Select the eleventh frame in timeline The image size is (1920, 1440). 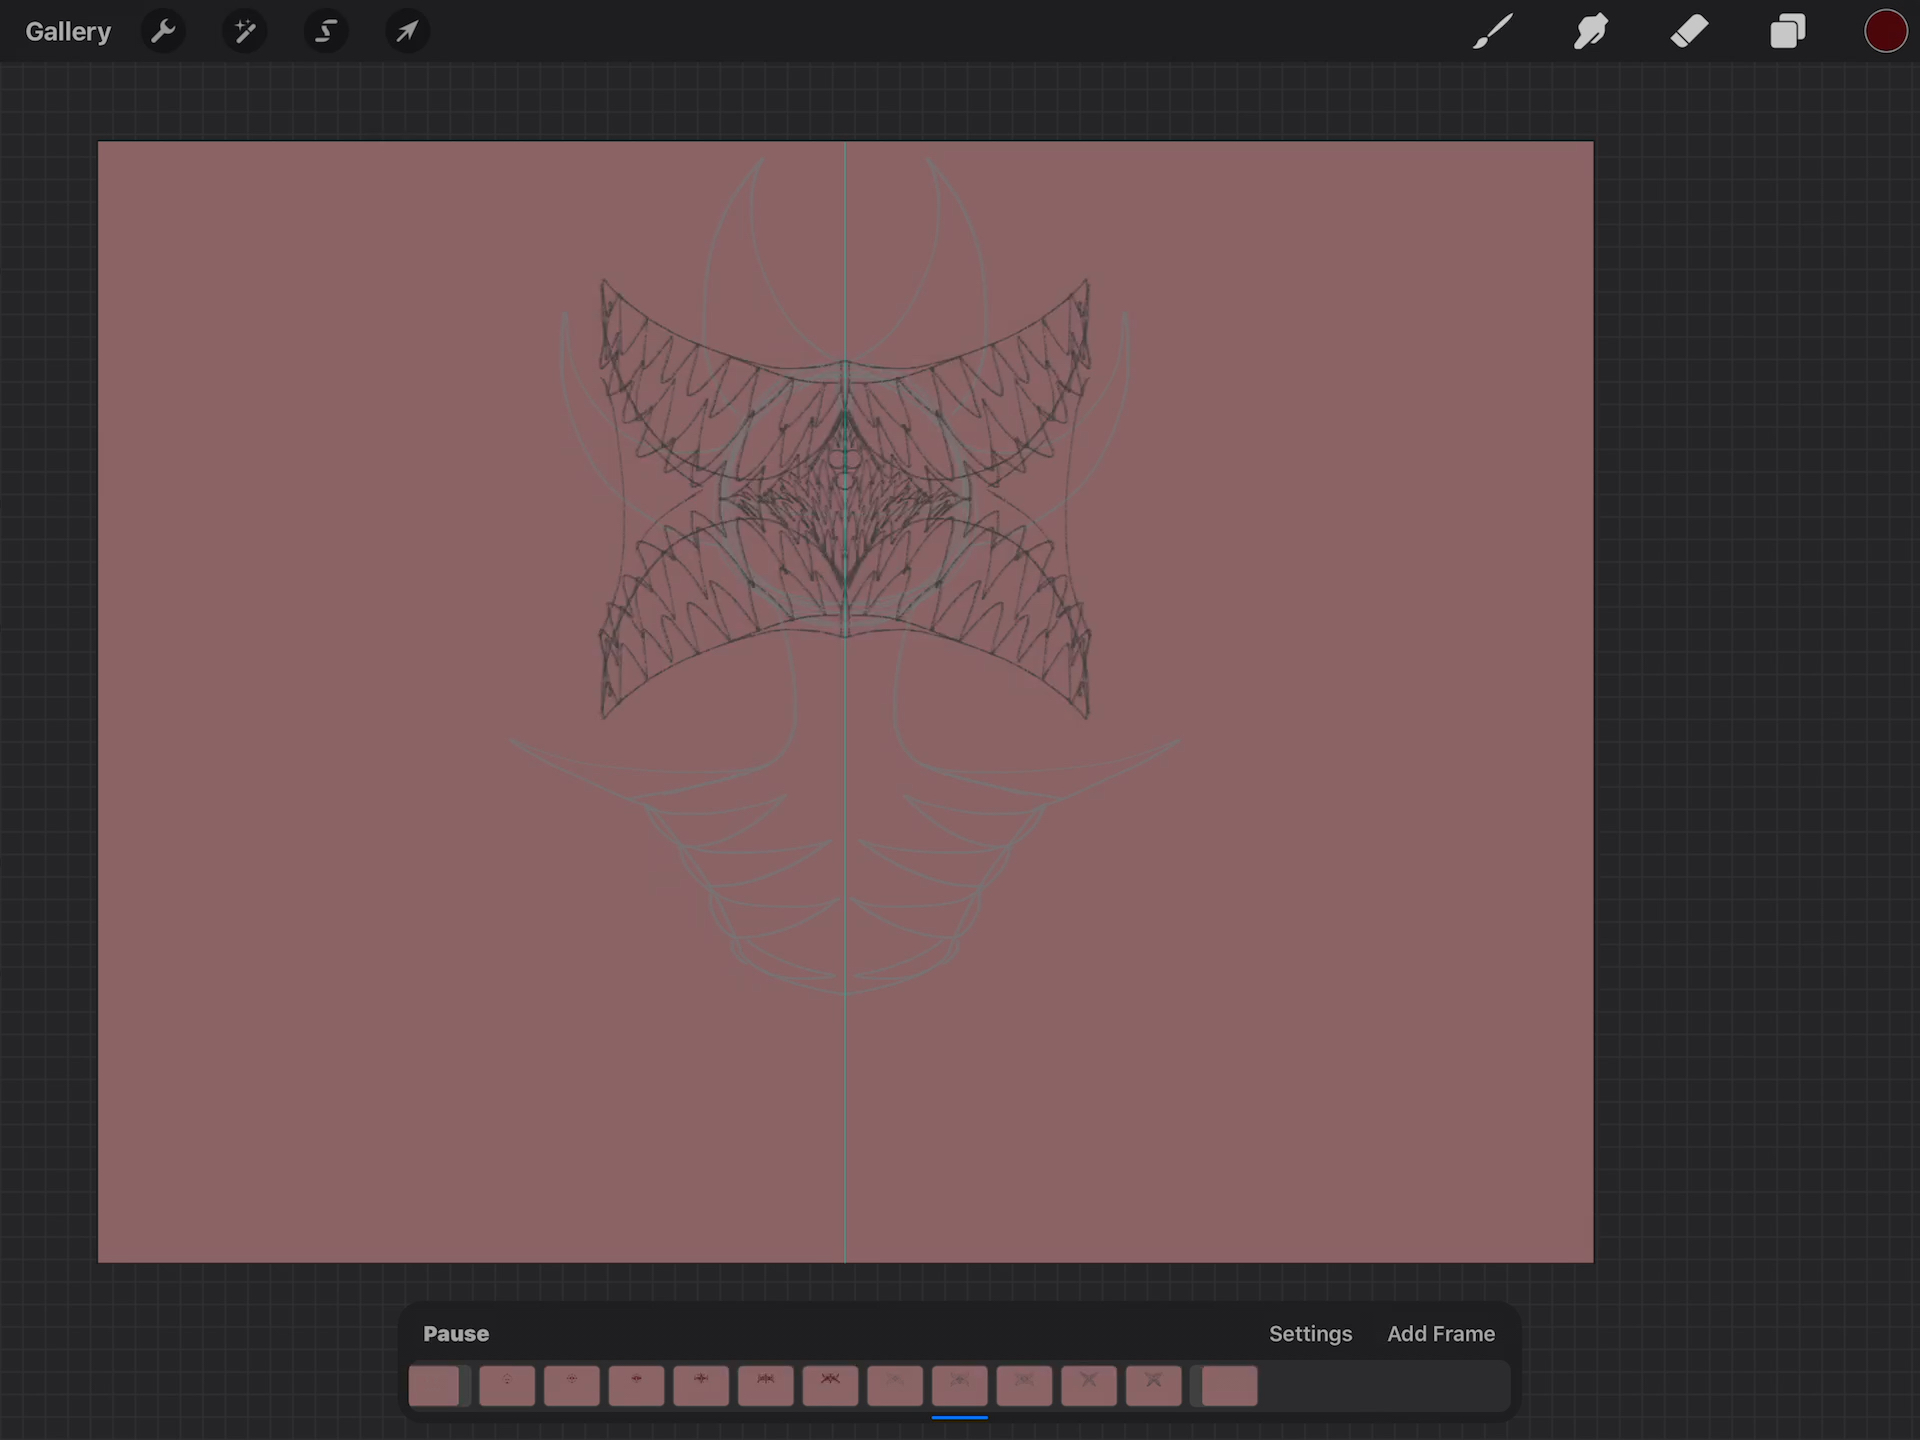[x=1089, y=1386]
